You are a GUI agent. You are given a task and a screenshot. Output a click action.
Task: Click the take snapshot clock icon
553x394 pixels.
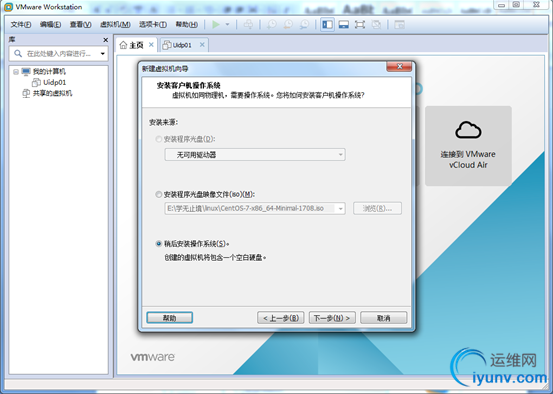click(272, 24)
